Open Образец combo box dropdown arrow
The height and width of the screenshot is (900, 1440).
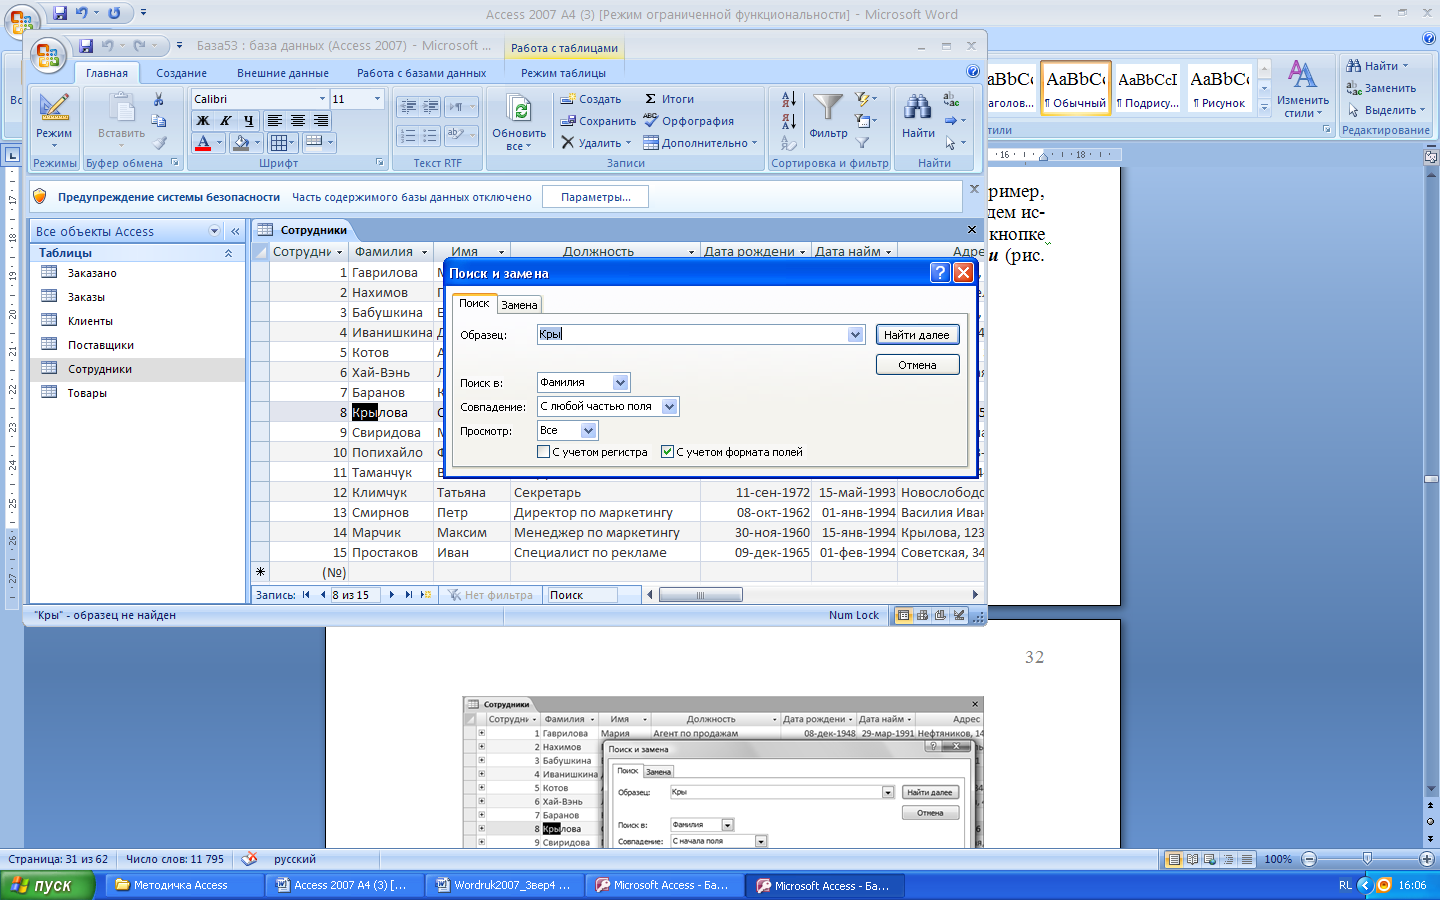pyautogui.click(x=855, y=335)
